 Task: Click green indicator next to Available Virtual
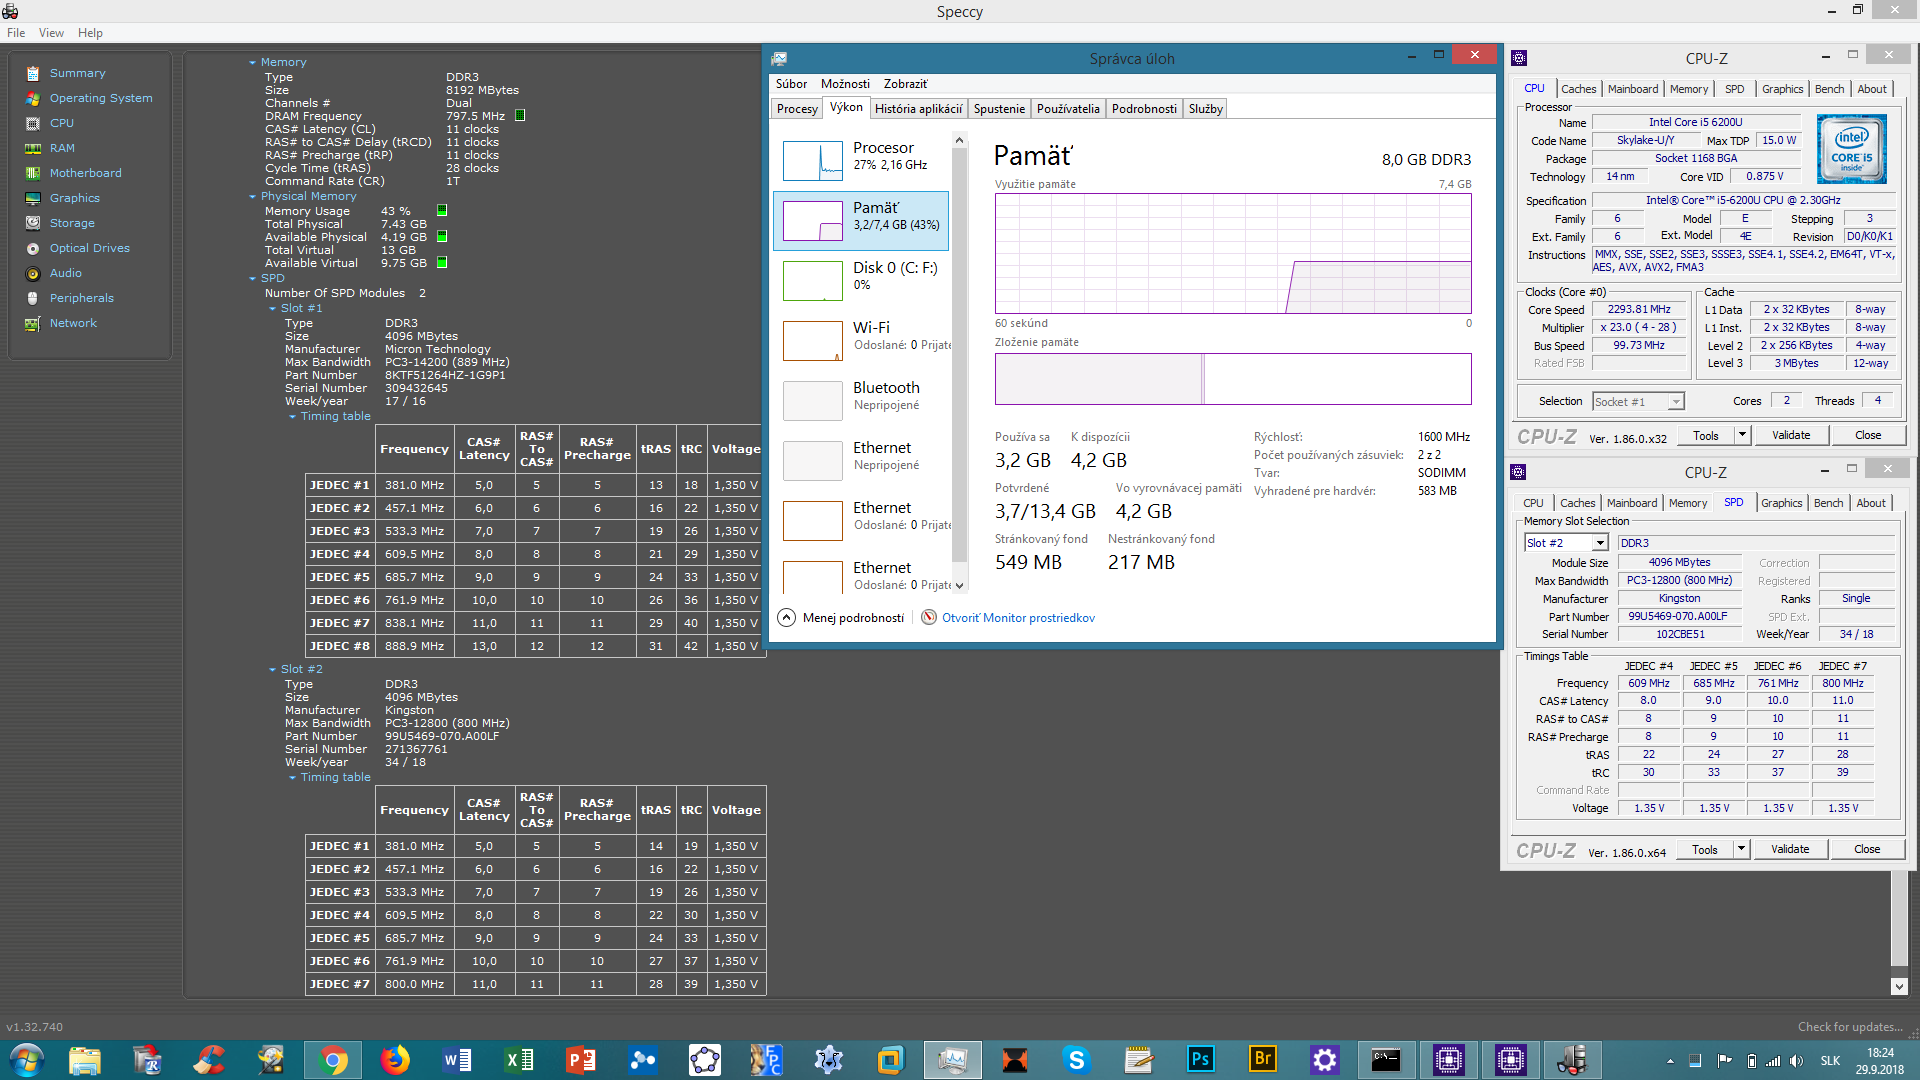coord(442,263)
